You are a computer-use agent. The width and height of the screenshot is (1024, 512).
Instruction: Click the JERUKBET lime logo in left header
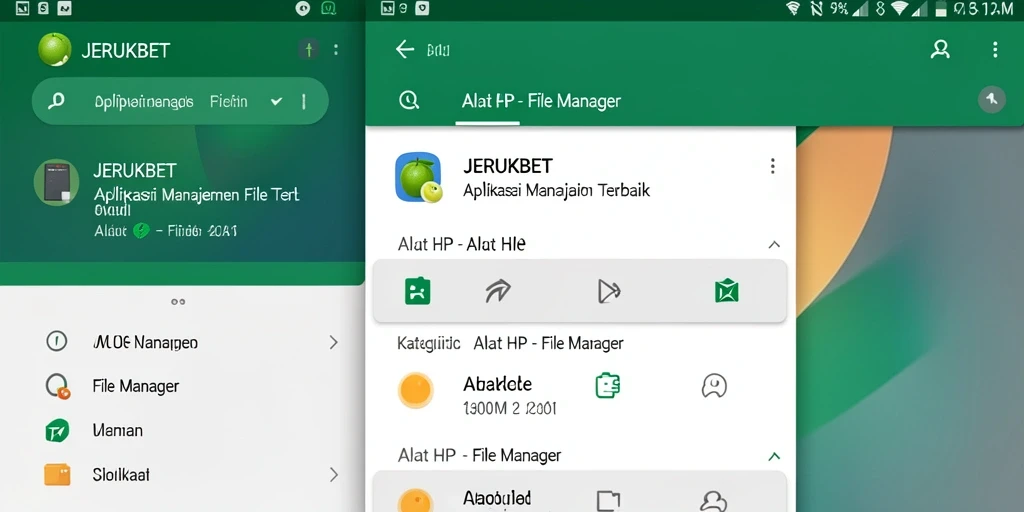pyautogui.click(x=54, y=50)
